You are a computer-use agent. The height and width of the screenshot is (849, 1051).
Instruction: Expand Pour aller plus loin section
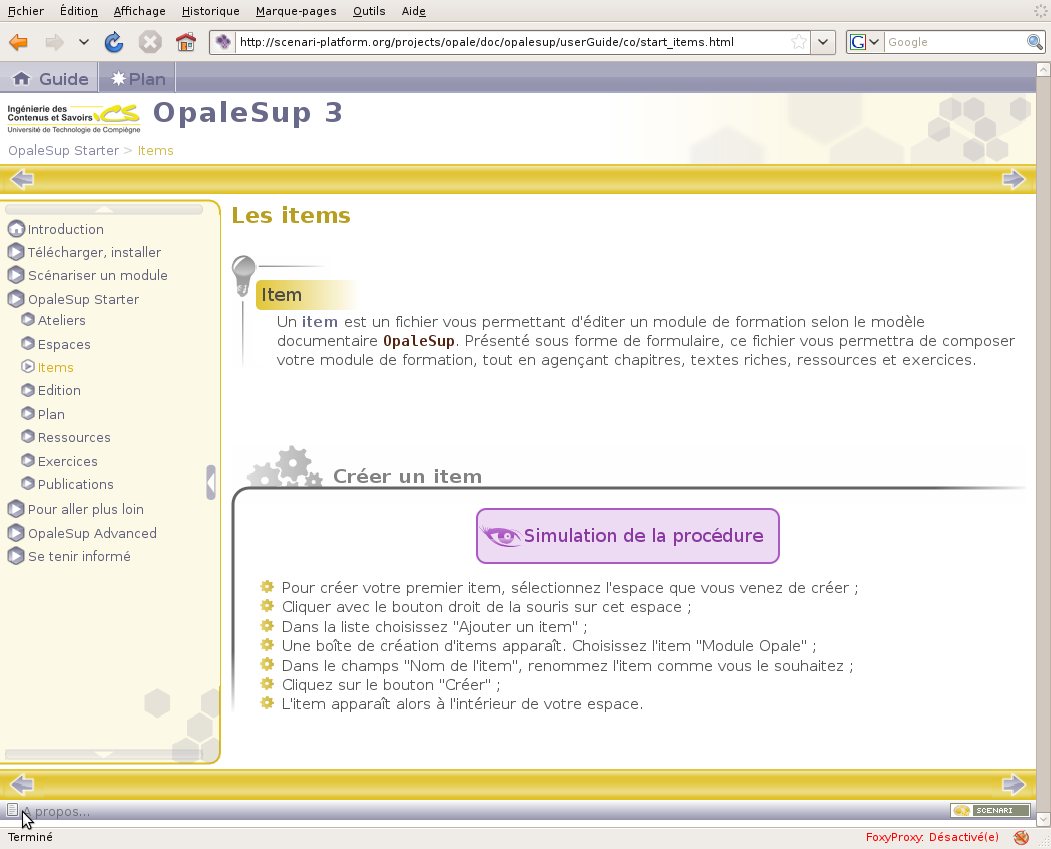coord(86,509)
